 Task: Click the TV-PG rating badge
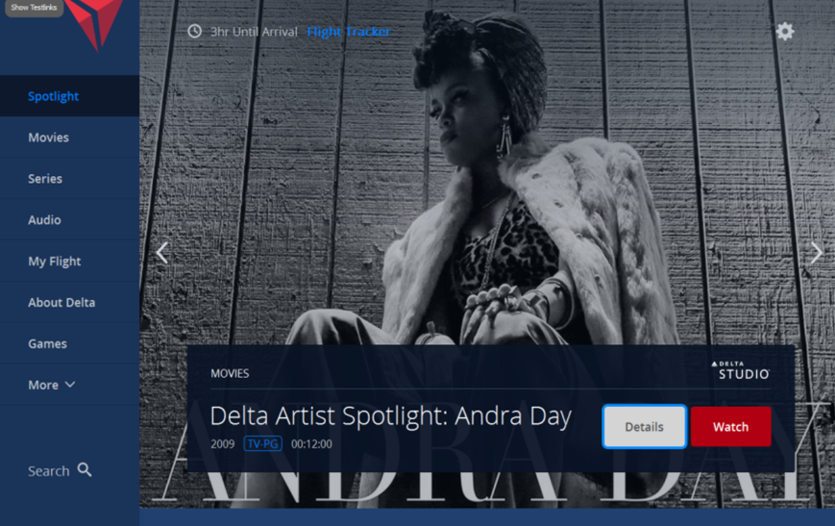pyautogui.click(x=263, y=444)
